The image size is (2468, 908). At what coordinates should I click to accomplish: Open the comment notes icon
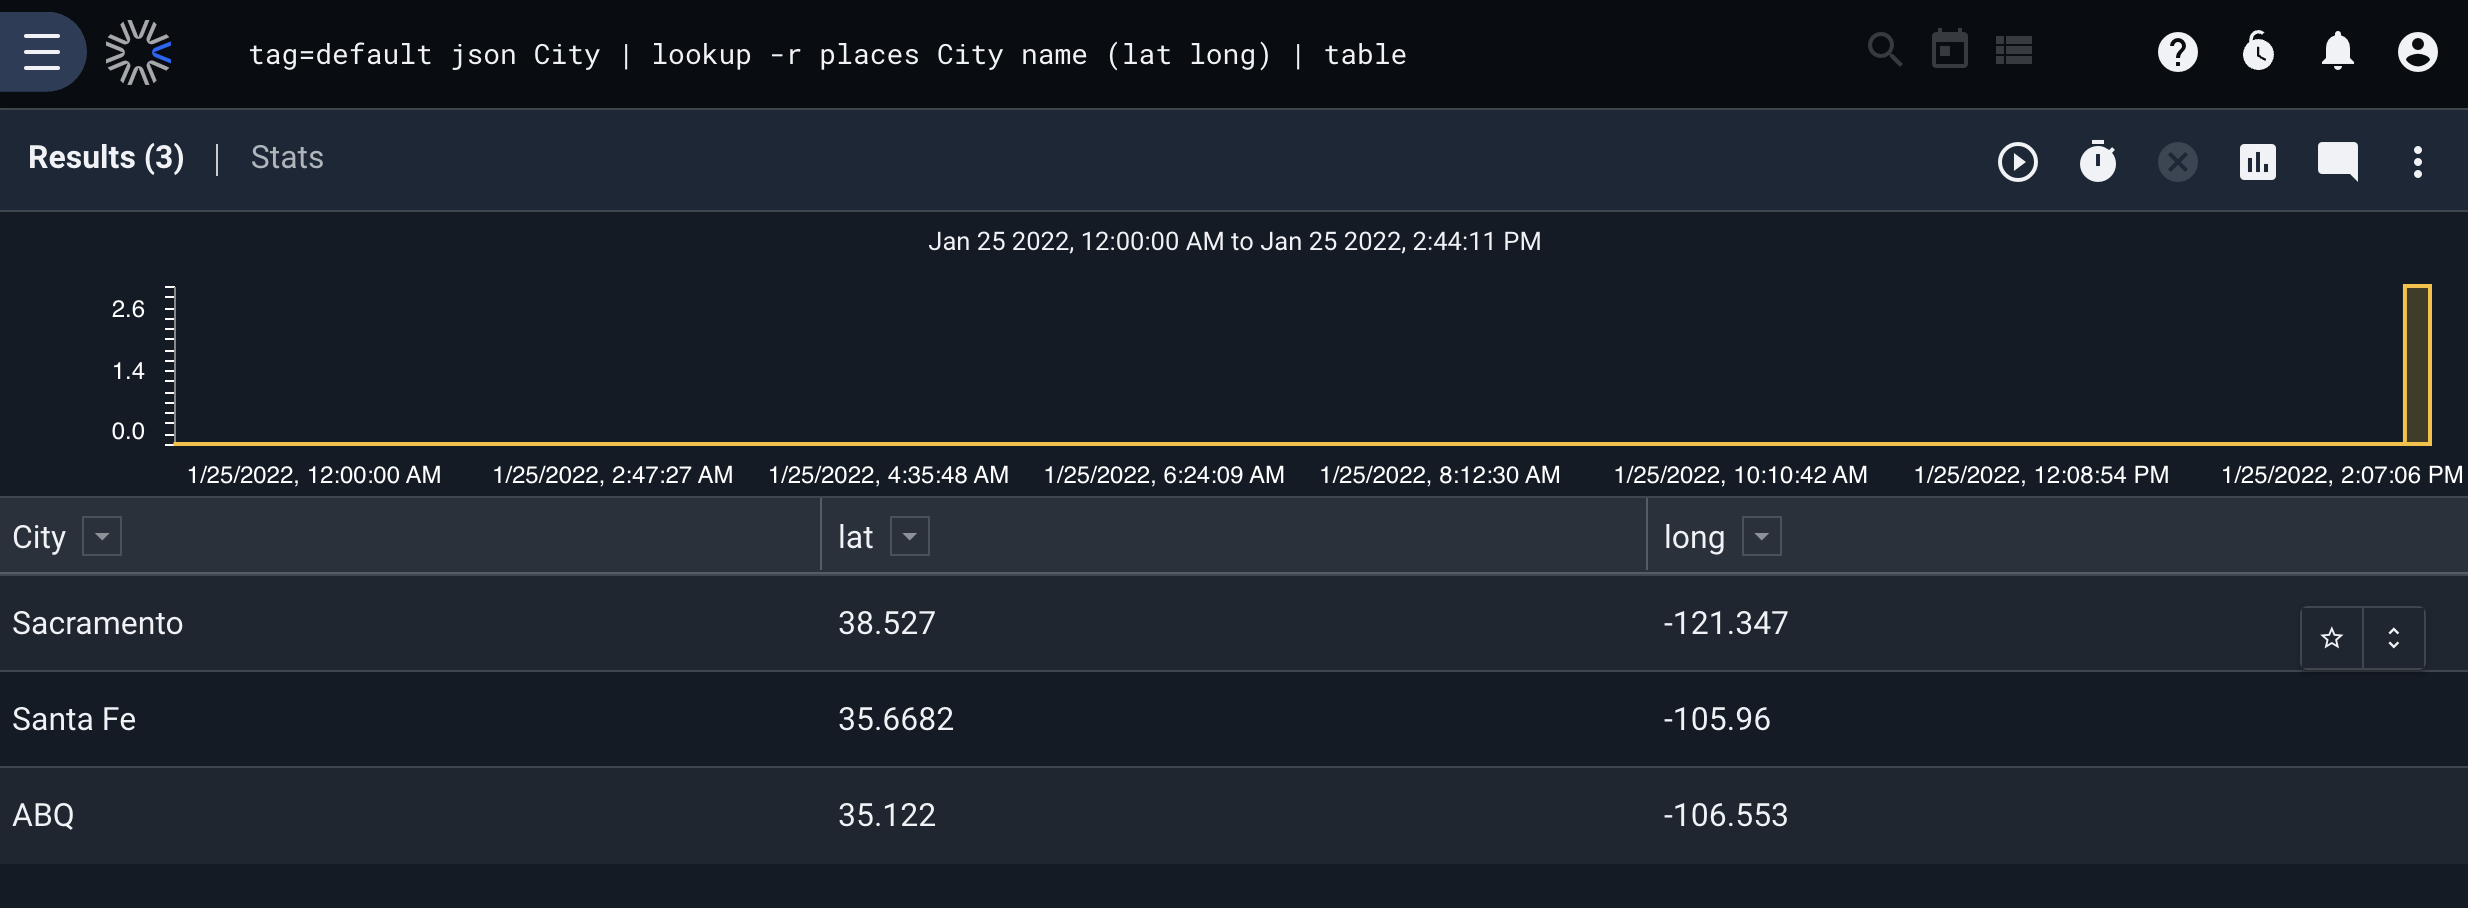point(2338,161)
